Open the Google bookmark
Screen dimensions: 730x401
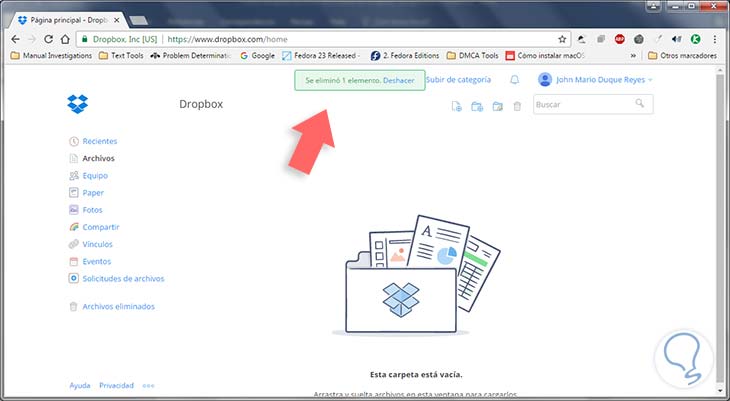pos(257,55)
